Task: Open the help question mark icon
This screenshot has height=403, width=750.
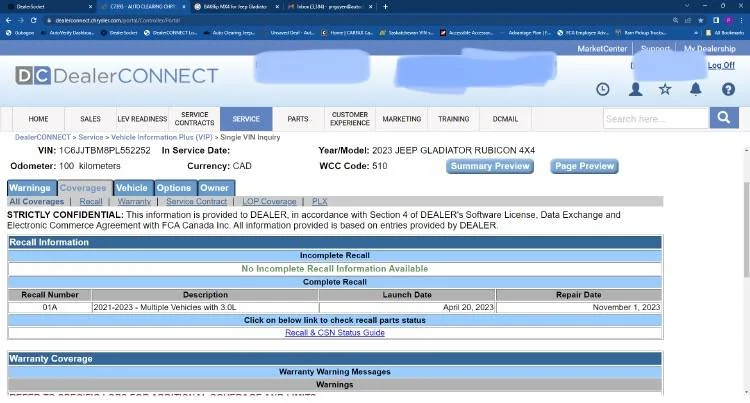Action: tap(728, 89)
